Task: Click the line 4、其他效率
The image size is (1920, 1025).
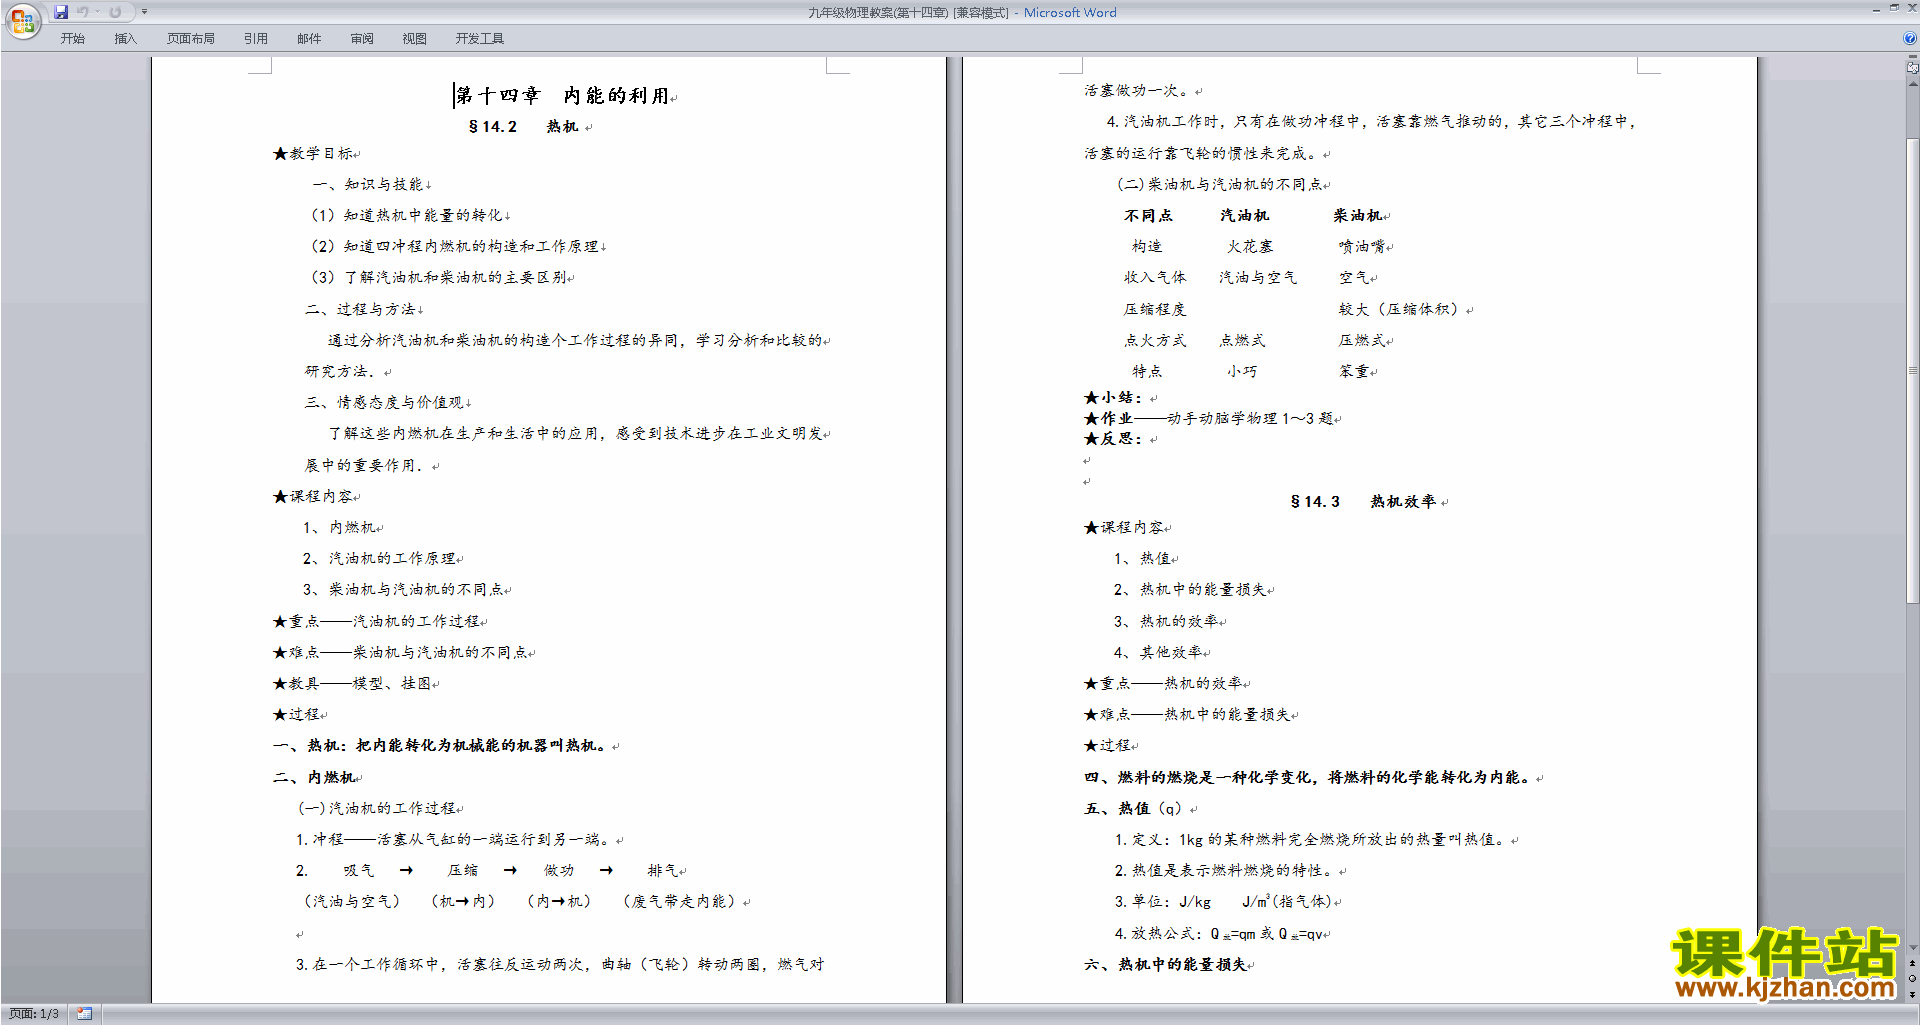Action: pos(1158,652)
